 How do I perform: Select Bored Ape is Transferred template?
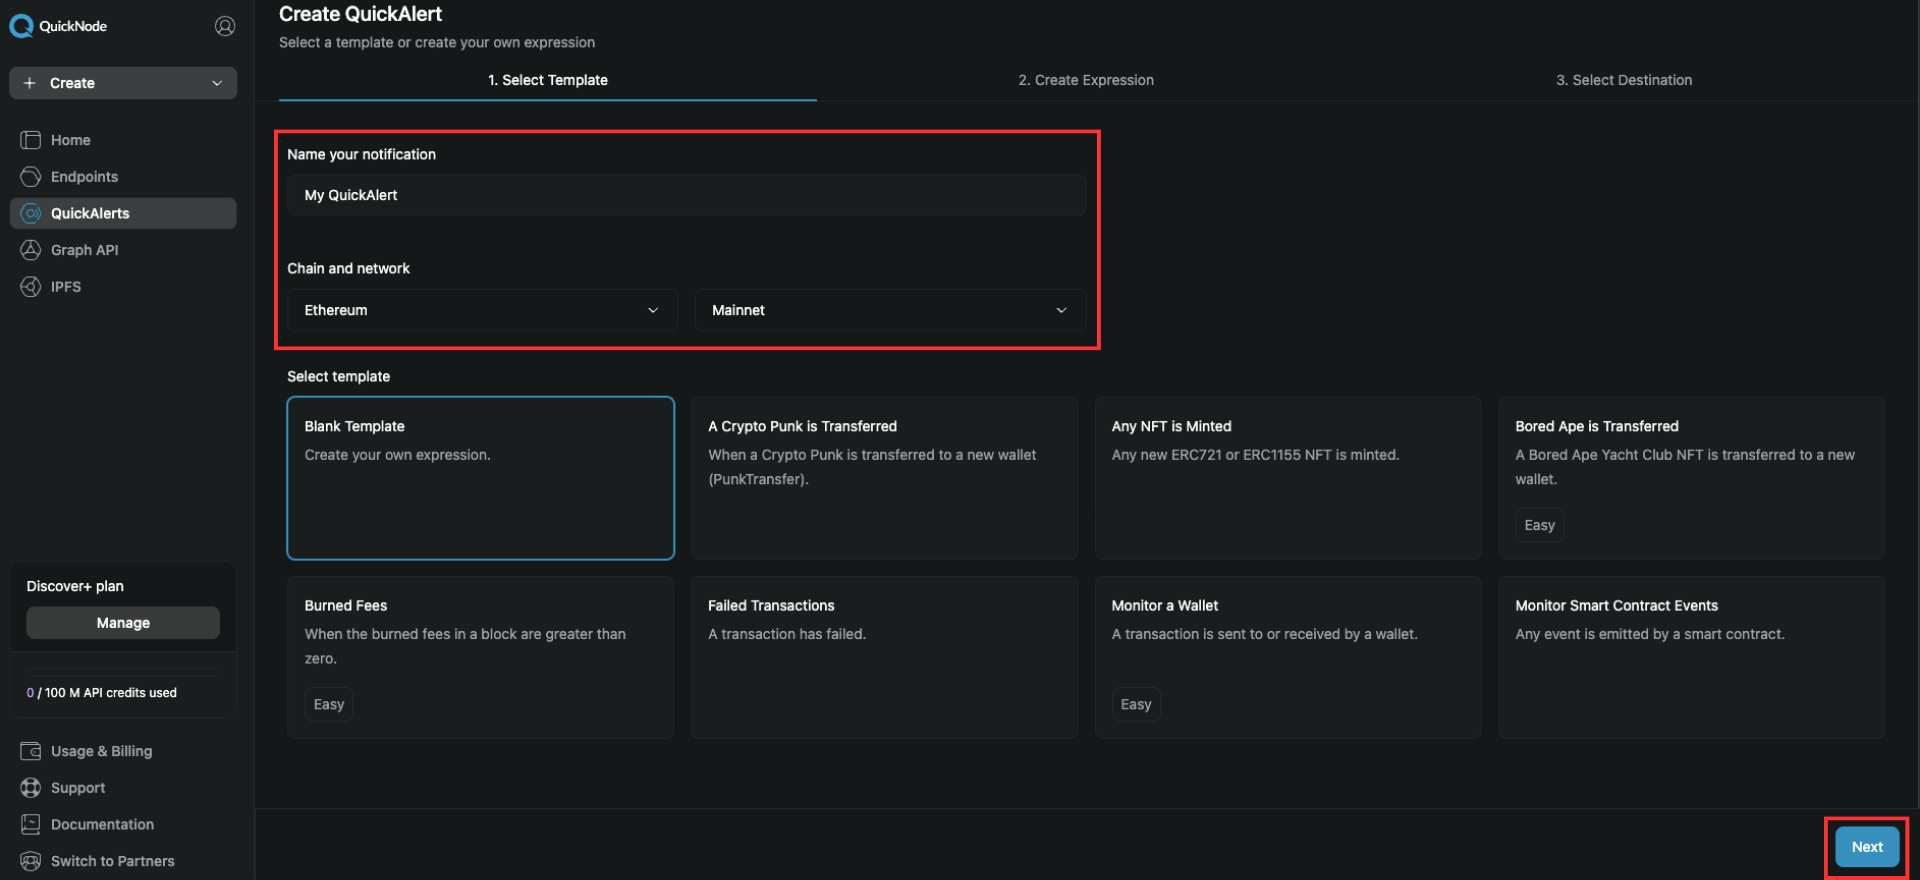click(1691, 478)
